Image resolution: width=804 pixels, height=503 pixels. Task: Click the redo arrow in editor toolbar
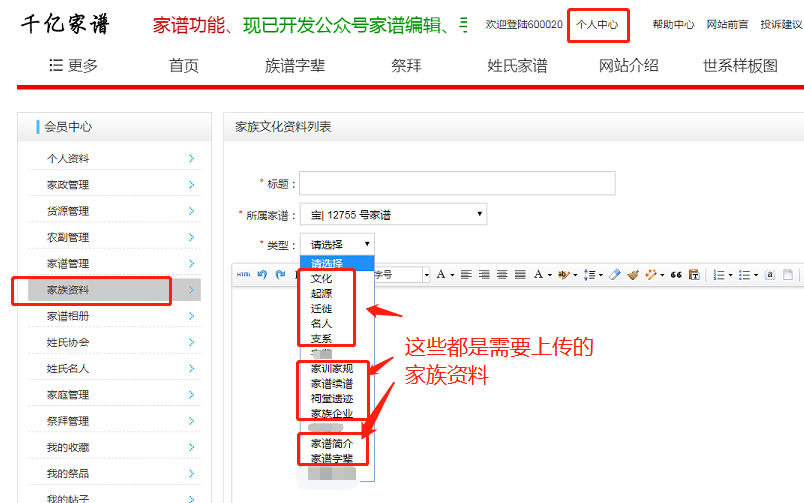(x=280, y=275)
